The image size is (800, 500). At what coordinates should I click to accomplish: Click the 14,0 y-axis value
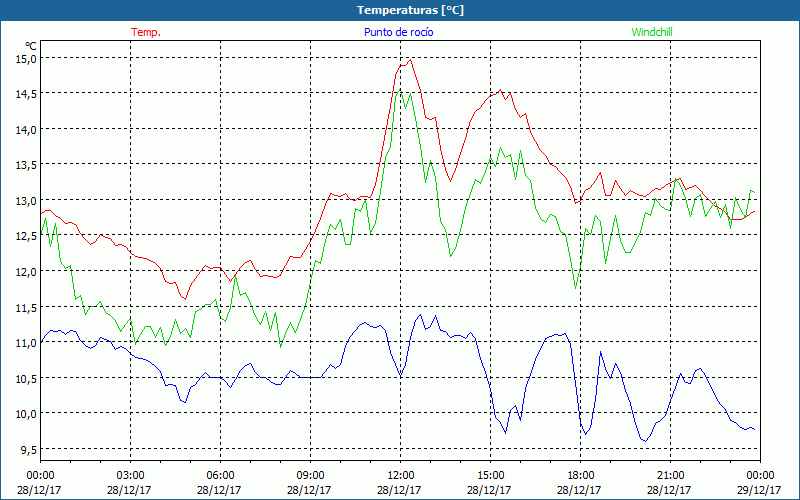click(x=27, y=130)
